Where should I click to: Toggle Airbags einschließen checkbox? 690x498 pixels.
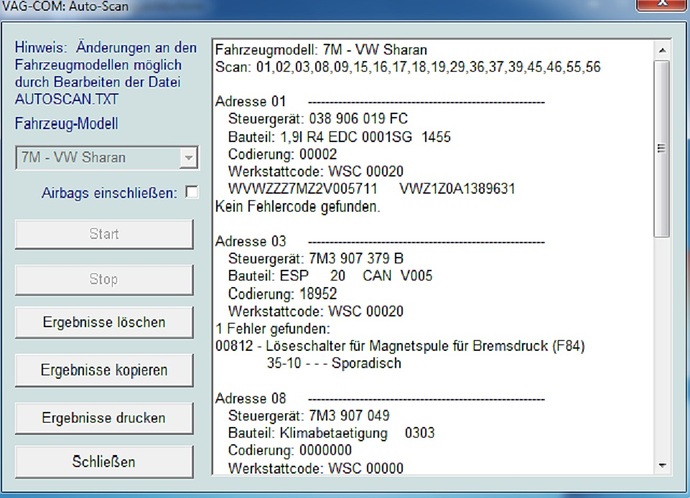tap(192, 192)
